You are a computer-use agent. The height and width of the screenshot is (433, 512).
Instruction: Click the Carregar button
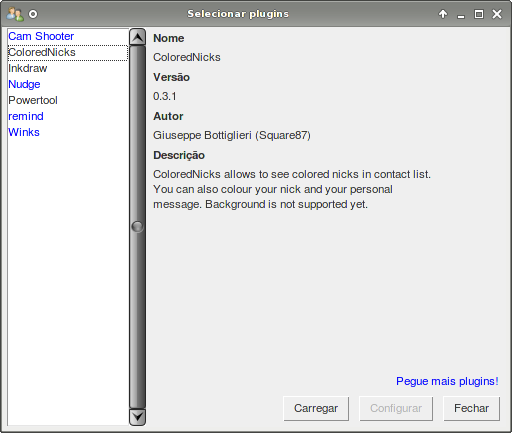tap(316, 408)
